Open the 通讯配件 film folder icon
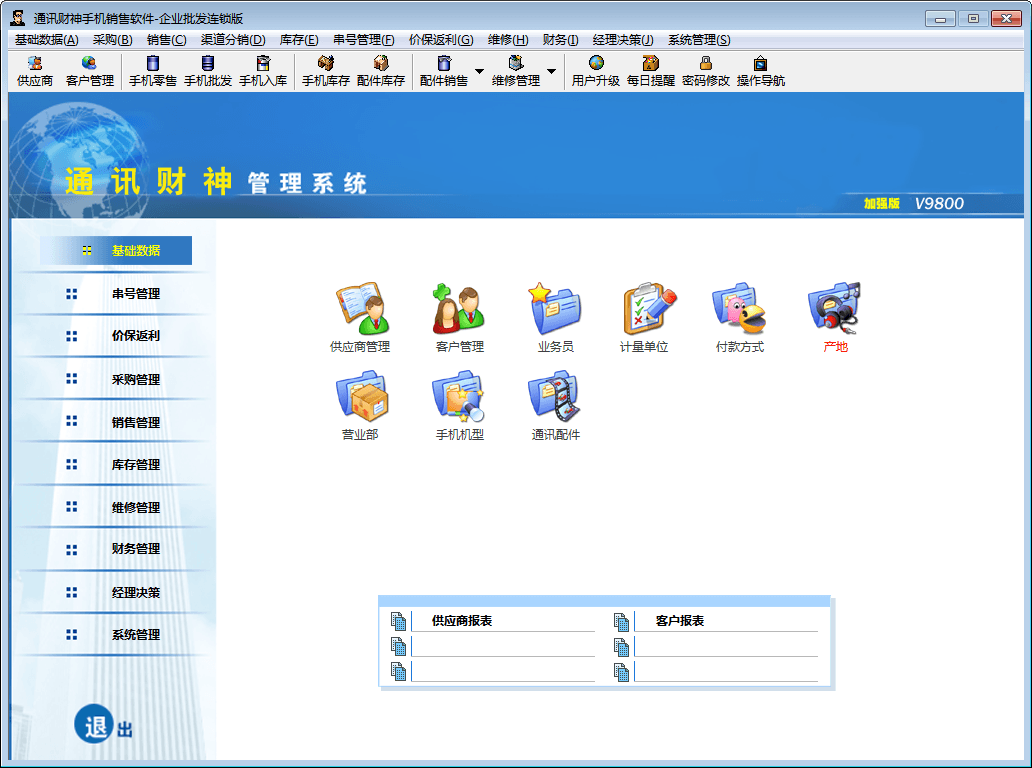Screen dimensions: 1032x768 (555, 397)
